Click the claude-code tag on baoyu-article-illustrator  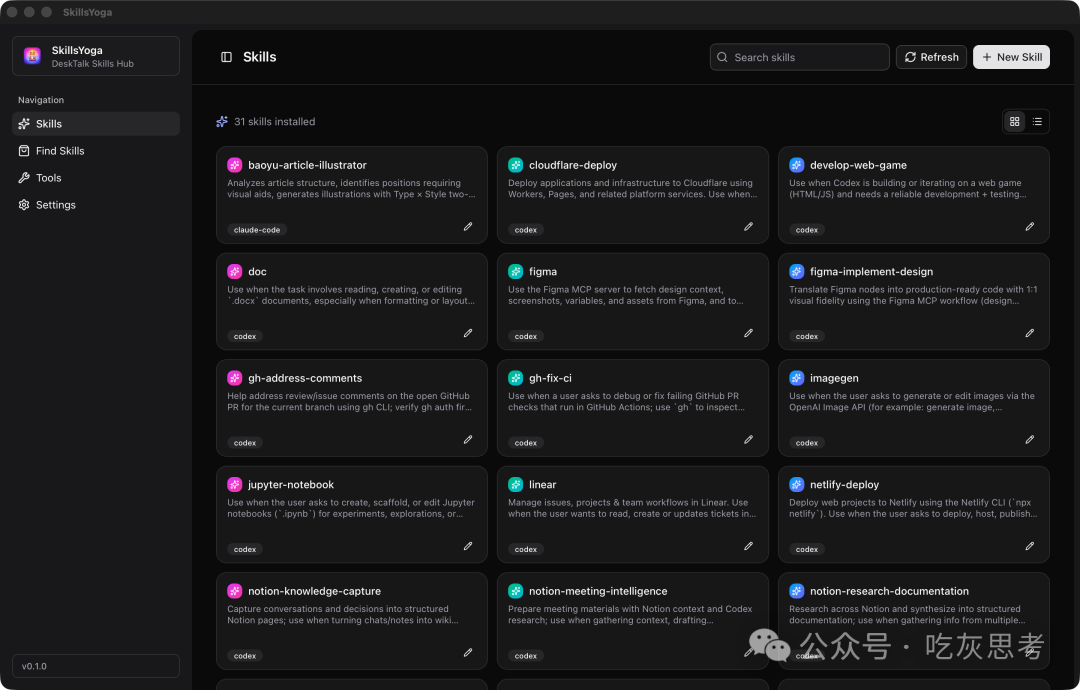257,230
